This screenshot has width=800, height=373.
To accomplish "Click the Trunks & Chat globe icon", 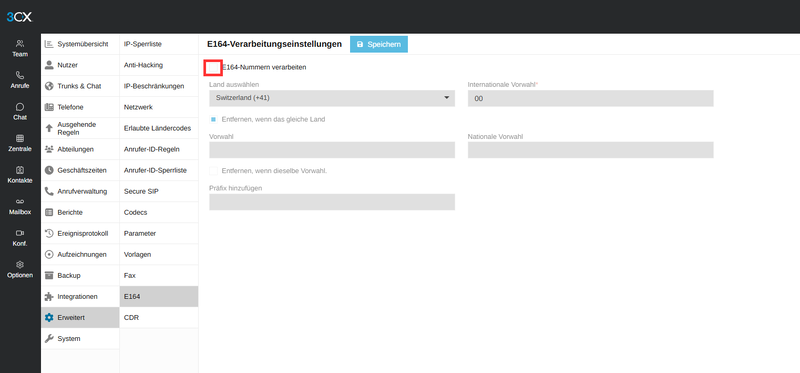I will [x=49, y=86].
